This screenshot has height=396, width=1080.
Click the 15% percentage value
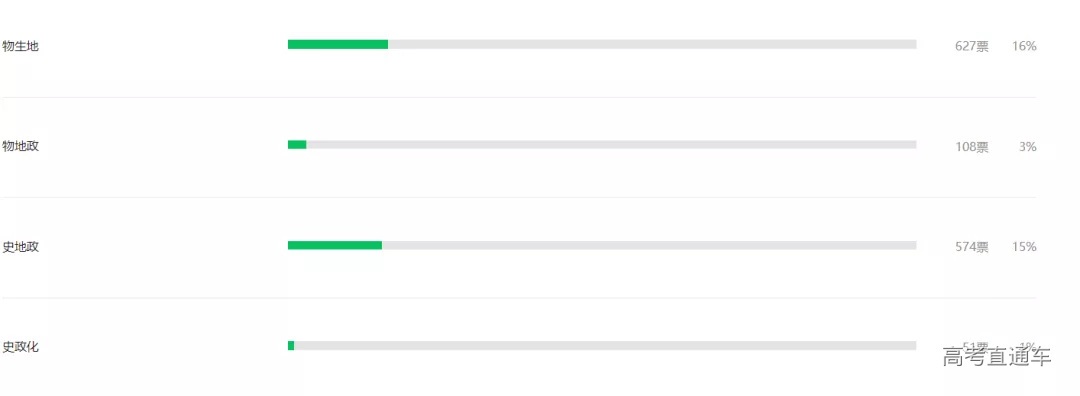coord(1024,247)
